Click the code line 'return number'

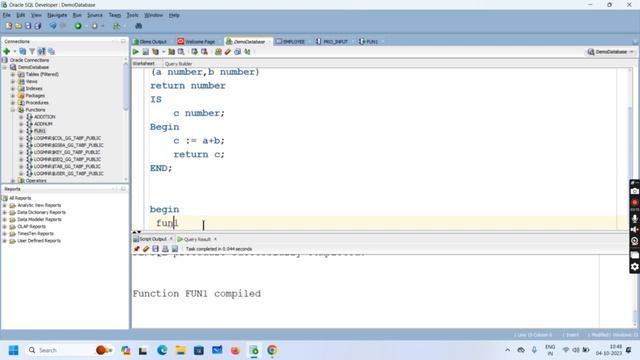pos(188,86)
